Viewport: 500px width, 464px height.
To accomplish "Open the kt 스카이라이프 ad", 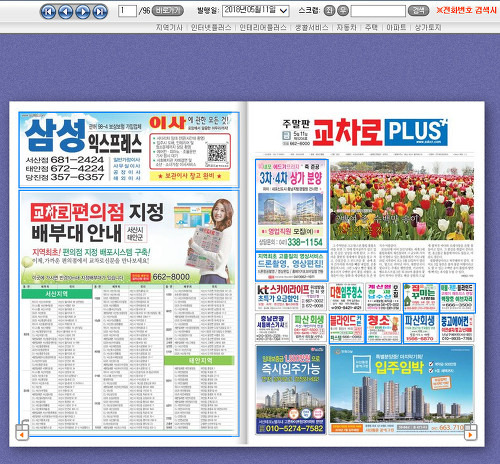I will [290, 297].
